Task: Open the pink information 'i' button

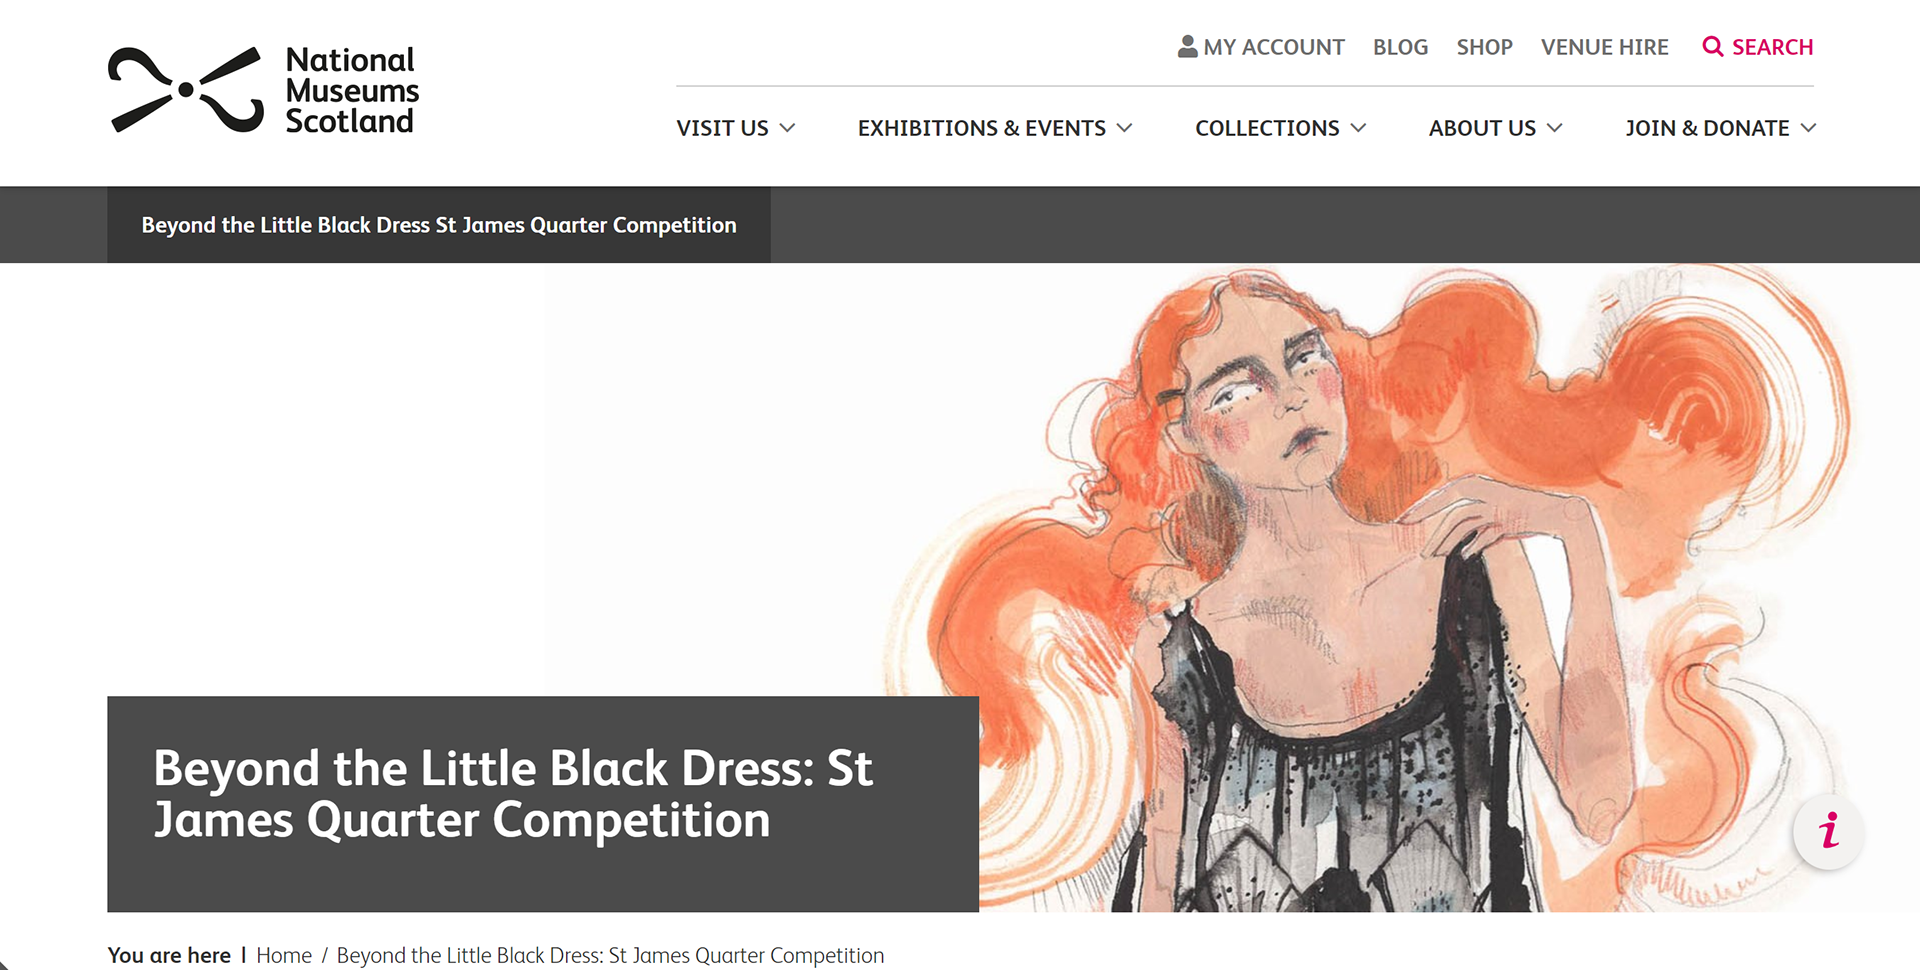Action: [1829, 832]
